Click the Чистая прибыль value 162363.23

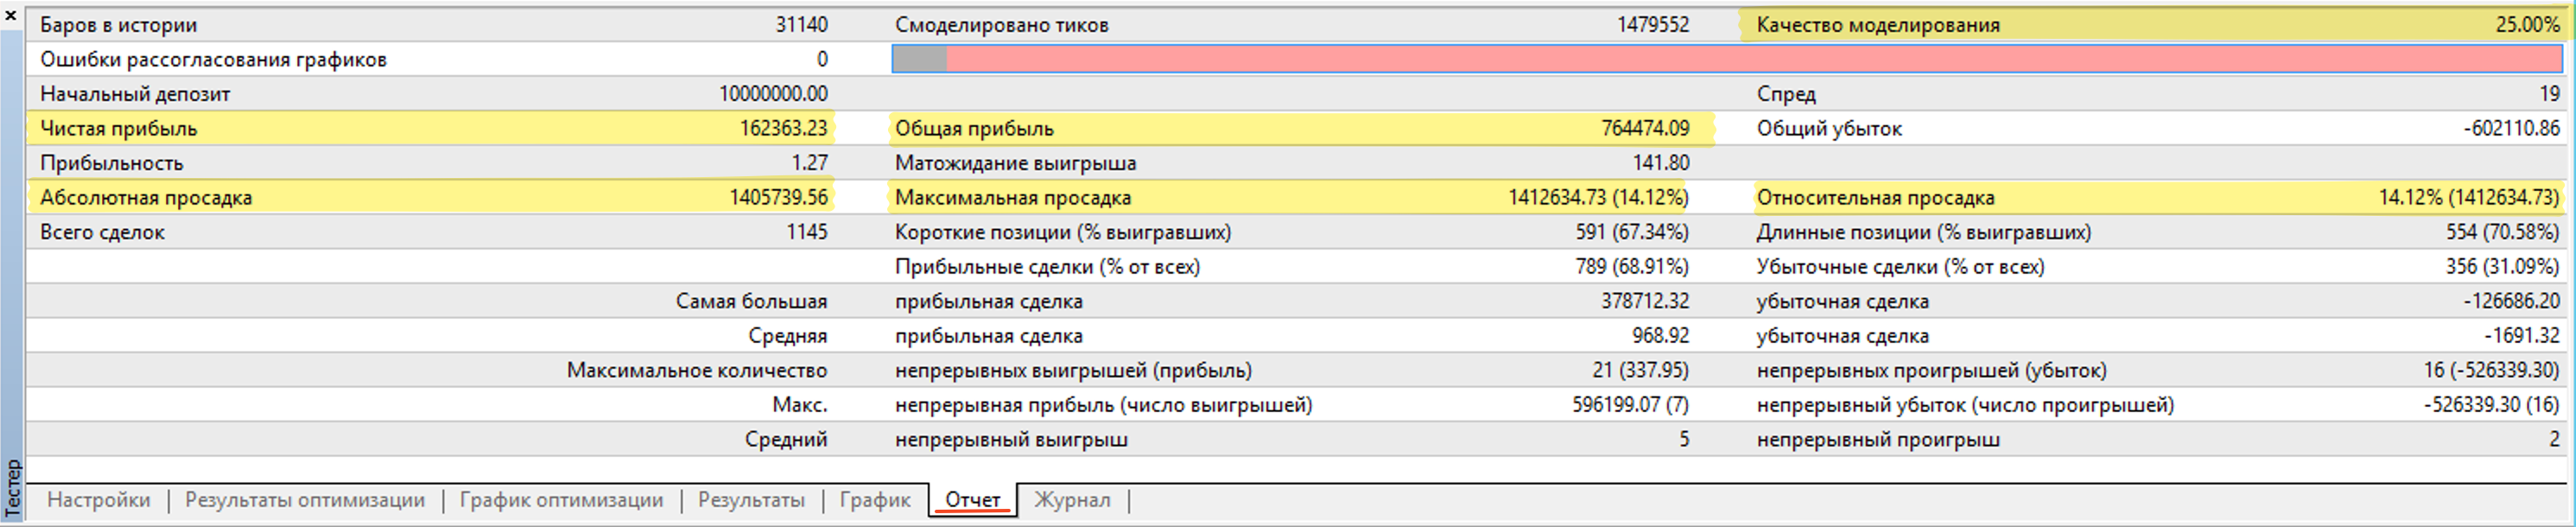click(x=783, y=128)
